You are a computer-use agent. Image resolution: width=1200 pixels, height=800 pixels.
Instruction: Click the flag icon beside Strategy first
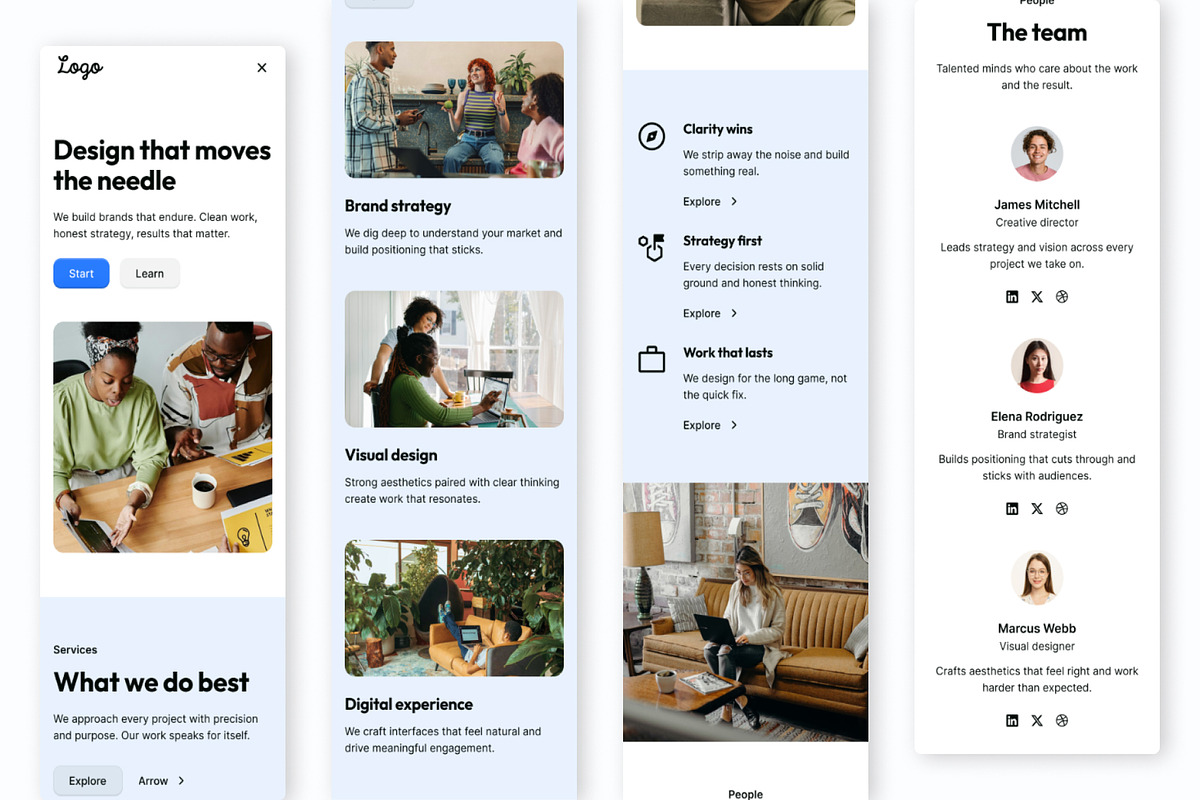[x=652, y=248]
